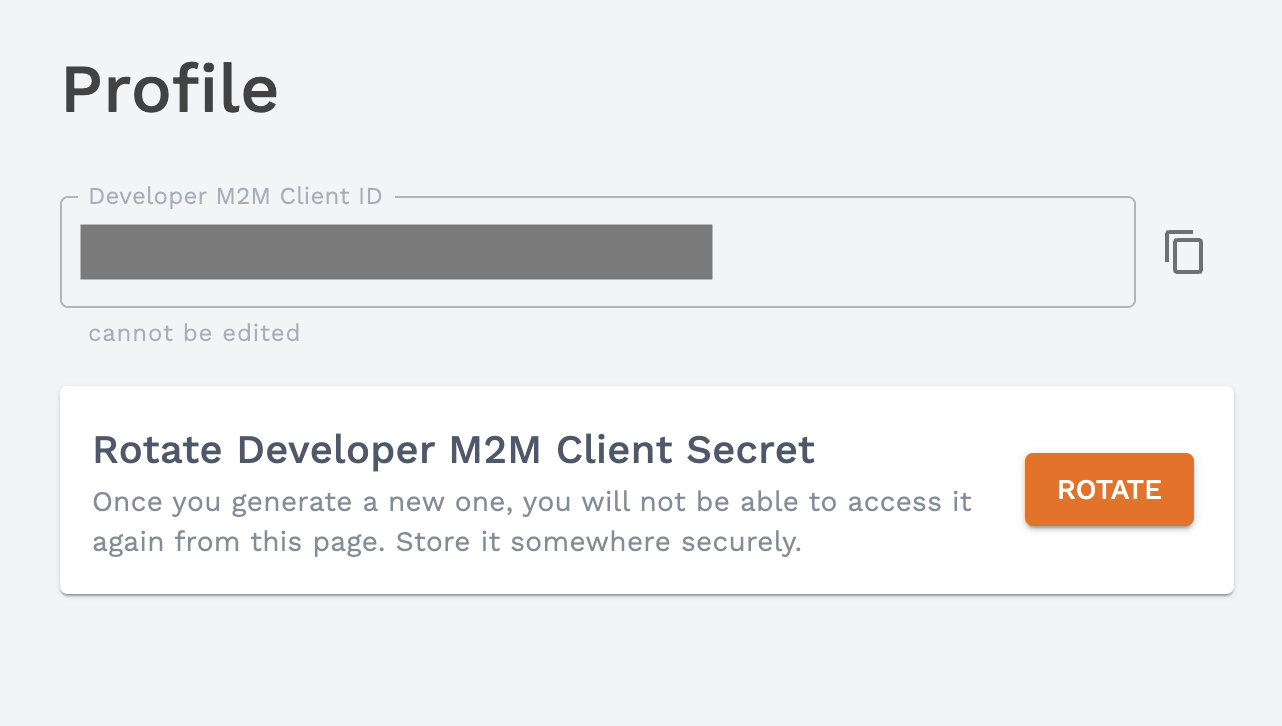Activate the copy control next to the input
The height and width of the screenshot is (726, 1282).
1184,252
